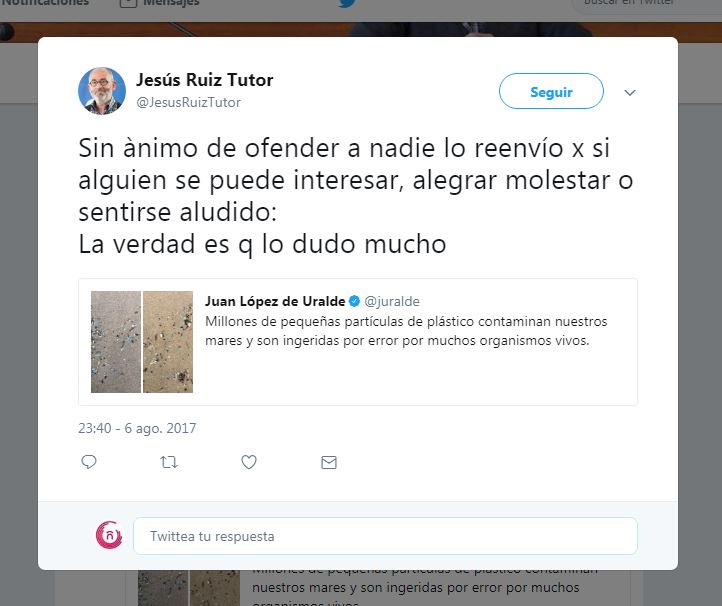This screenshot has width=722, height=606.
Task: Open the quoted tweet's left beach photo thumbnail
Action: coord(116,342)
